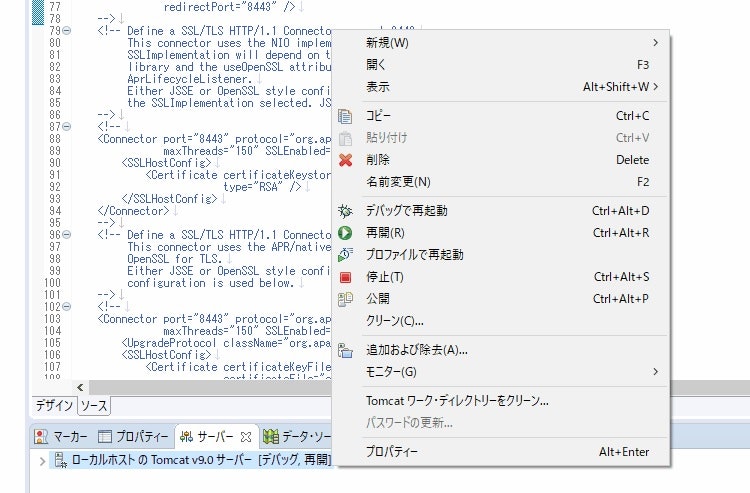Click the text AprLifecycleListener. on line 83
This screenshot has width=750, height=493.
(x=189, y=79)
